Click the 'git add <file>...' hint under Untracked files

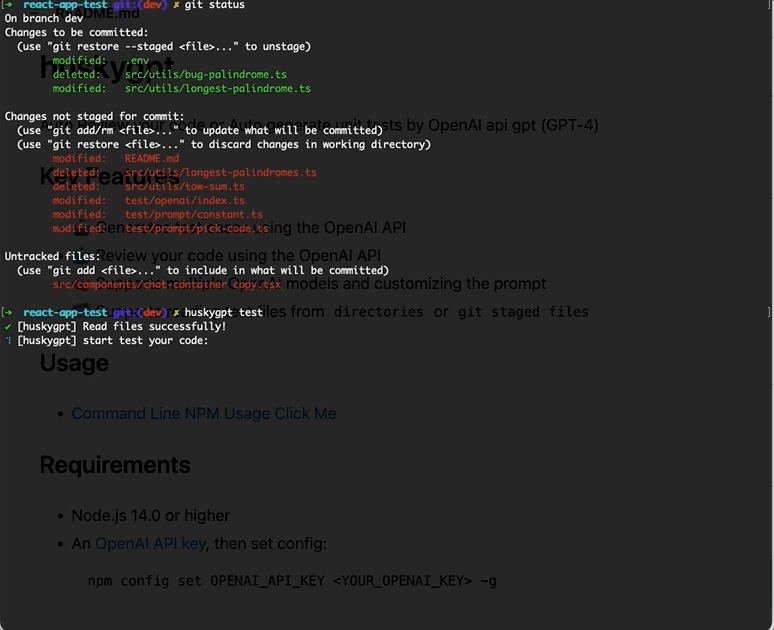pyautogui.click(x=203, y=271)
